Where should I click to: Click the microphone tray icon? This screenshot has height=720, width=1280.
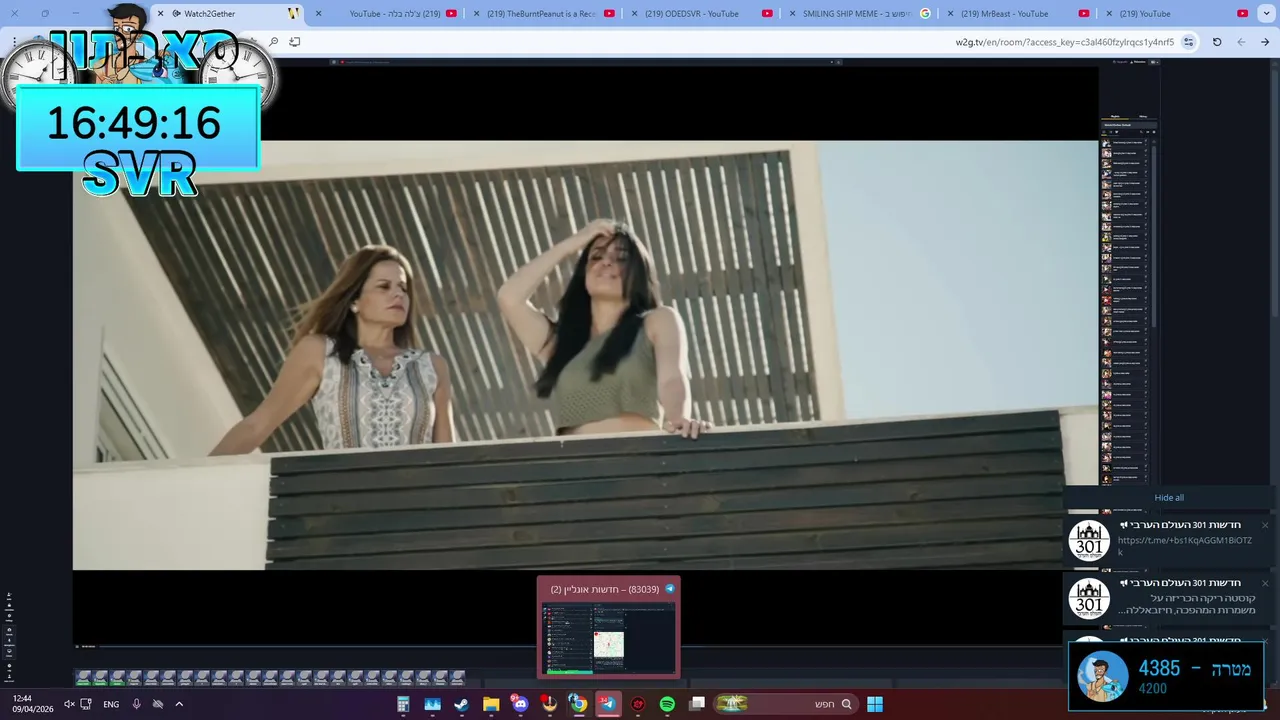coord(136,704)
